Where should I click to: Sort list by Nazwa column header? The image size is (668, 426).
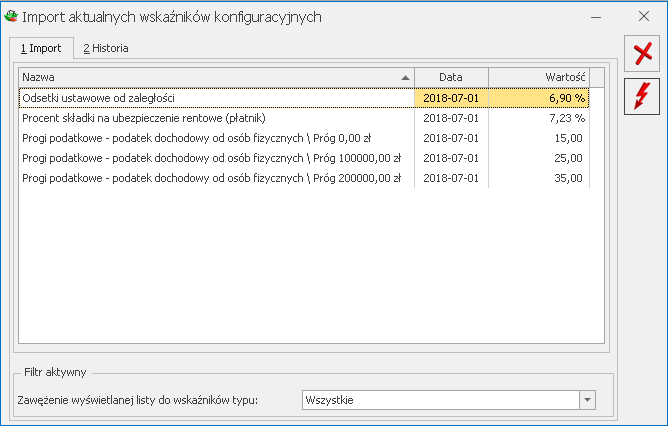coord(216,78)
